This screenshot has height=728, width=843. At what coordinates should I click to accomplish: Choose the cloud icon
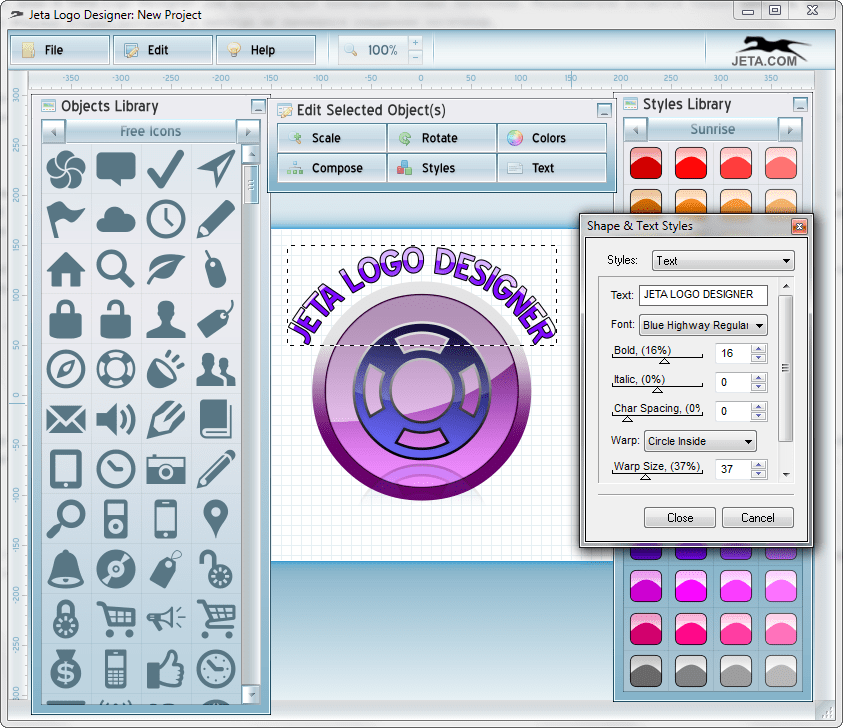(116, 220)
